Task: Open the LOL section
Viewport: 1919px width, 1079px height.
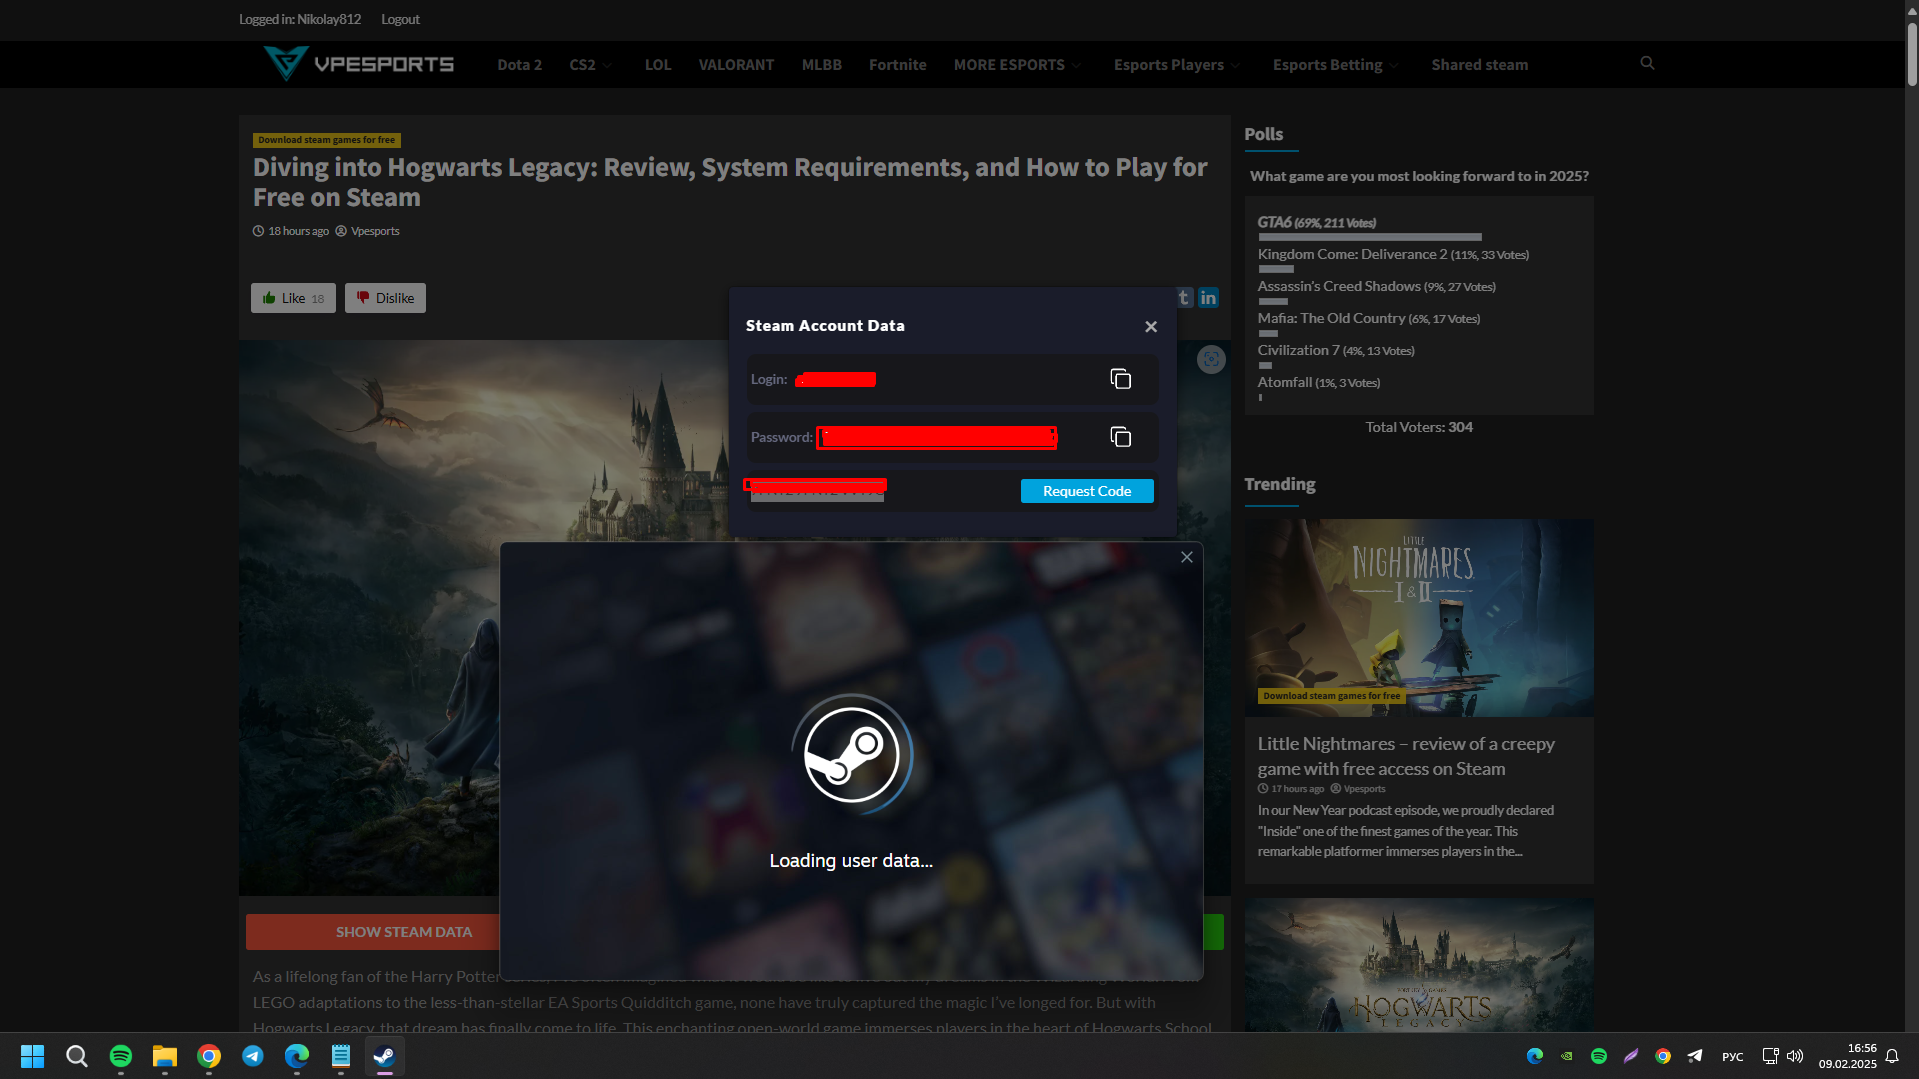Action: pyautogui.click(x=658, y=65)
